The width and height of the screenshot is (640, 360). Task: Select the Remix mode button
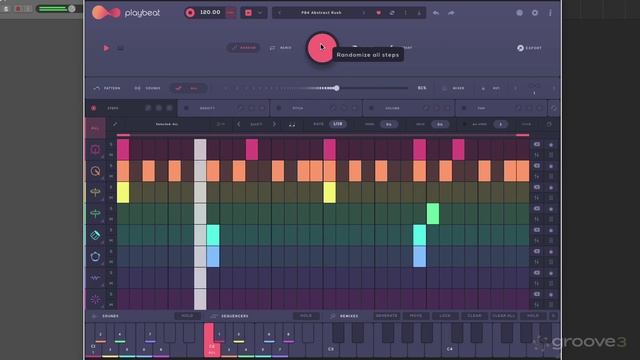pos(281,48)
